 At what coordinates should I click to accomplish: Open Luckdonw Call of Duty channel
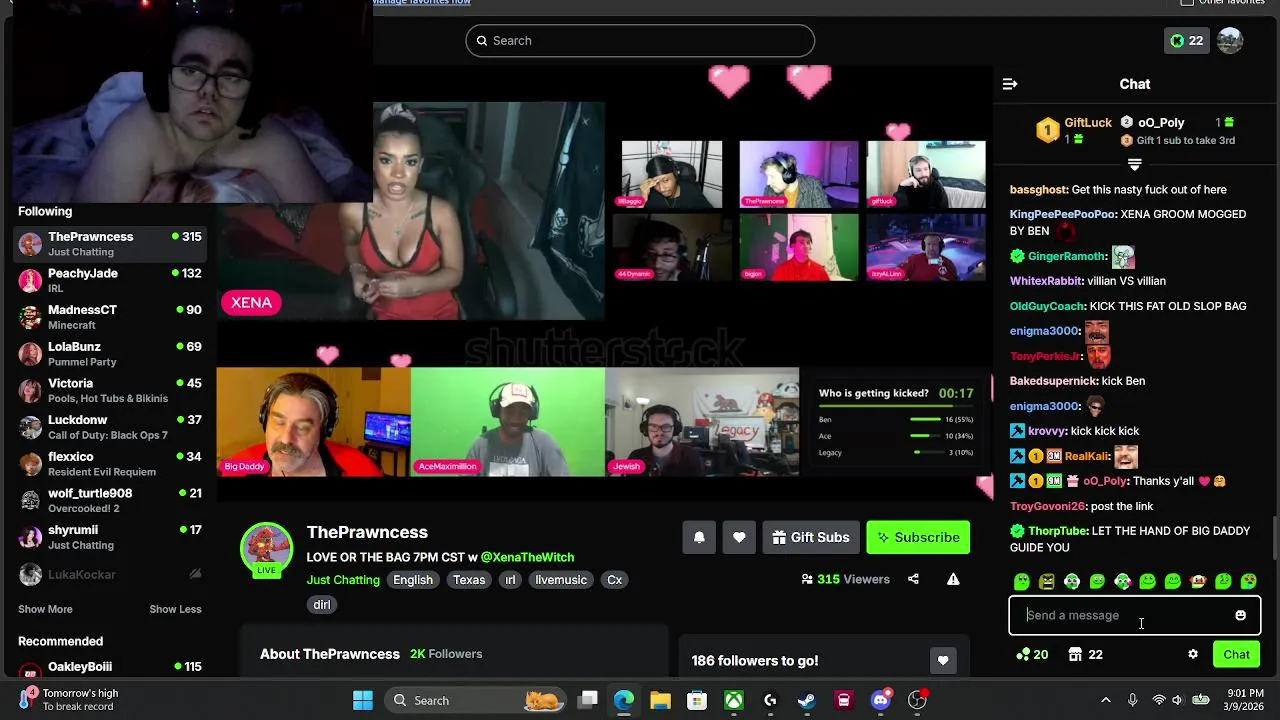click(110, 427)
